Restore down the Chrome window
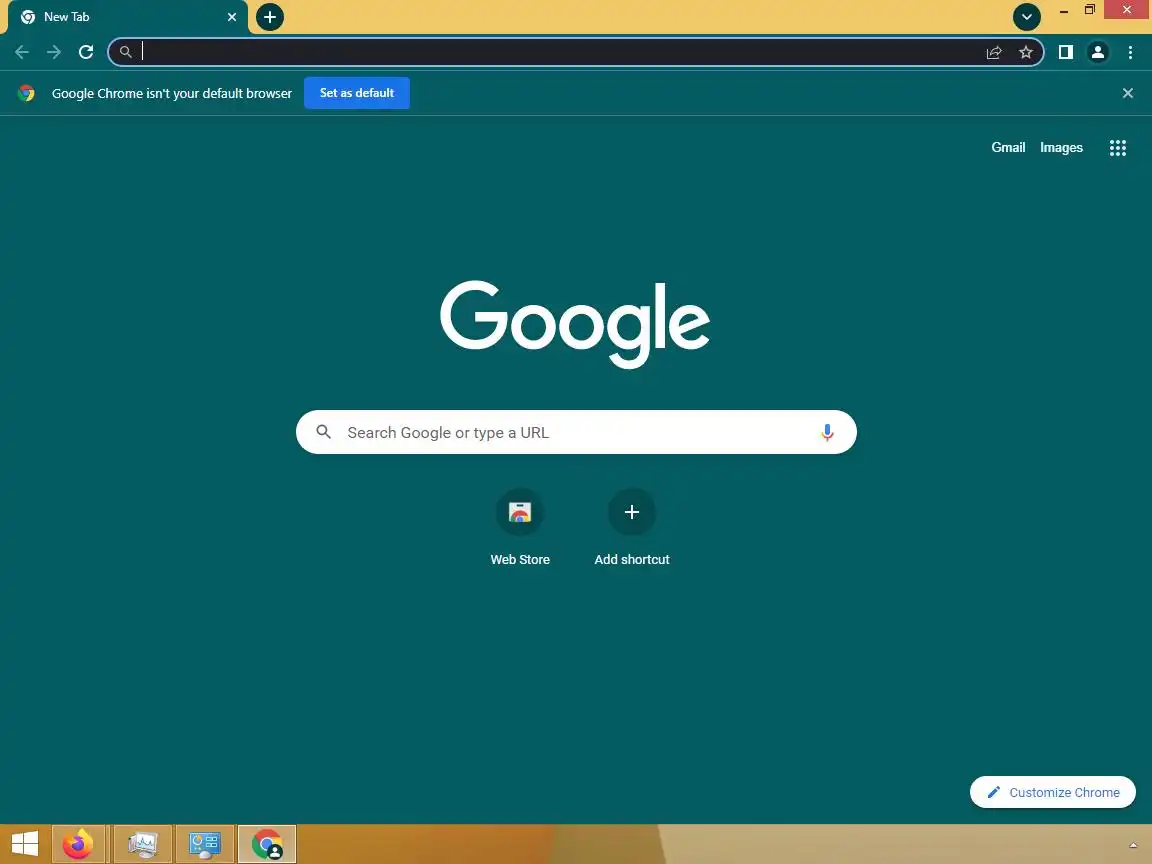Viewport: 1152px width, 864px height. pyautogui.click(x=1090, y=10)
